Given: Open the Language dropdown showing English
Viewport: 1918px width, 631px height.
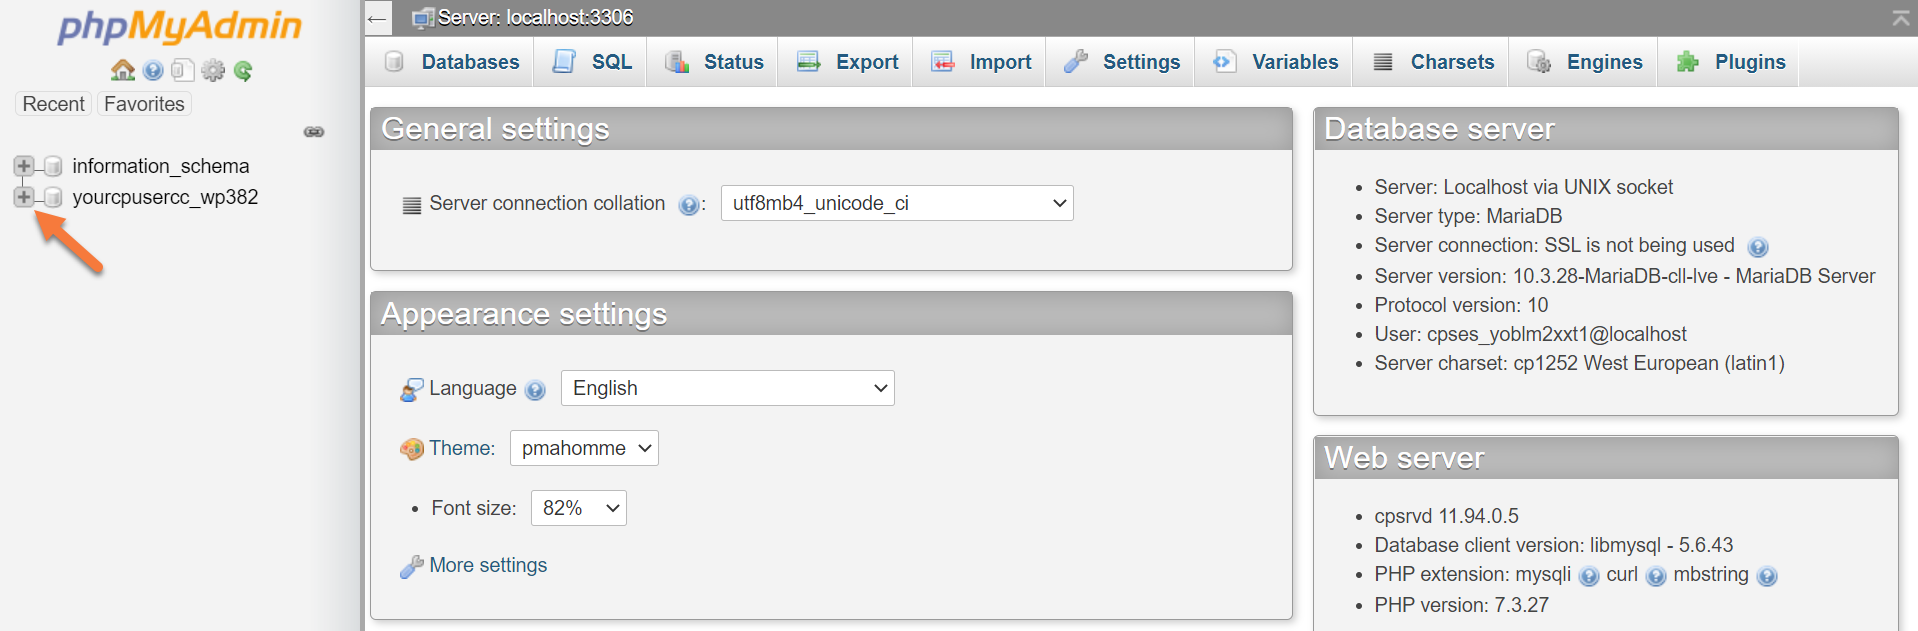Looking at the screenshot, I should (x=727, y=388).
